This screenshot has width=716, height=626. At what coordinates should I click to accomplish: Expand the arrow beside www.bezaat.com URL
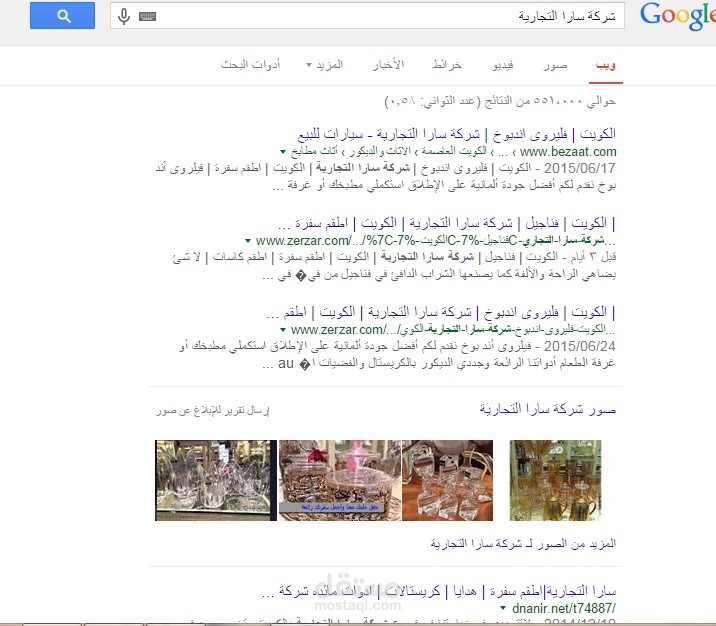(x=283, y=152)
